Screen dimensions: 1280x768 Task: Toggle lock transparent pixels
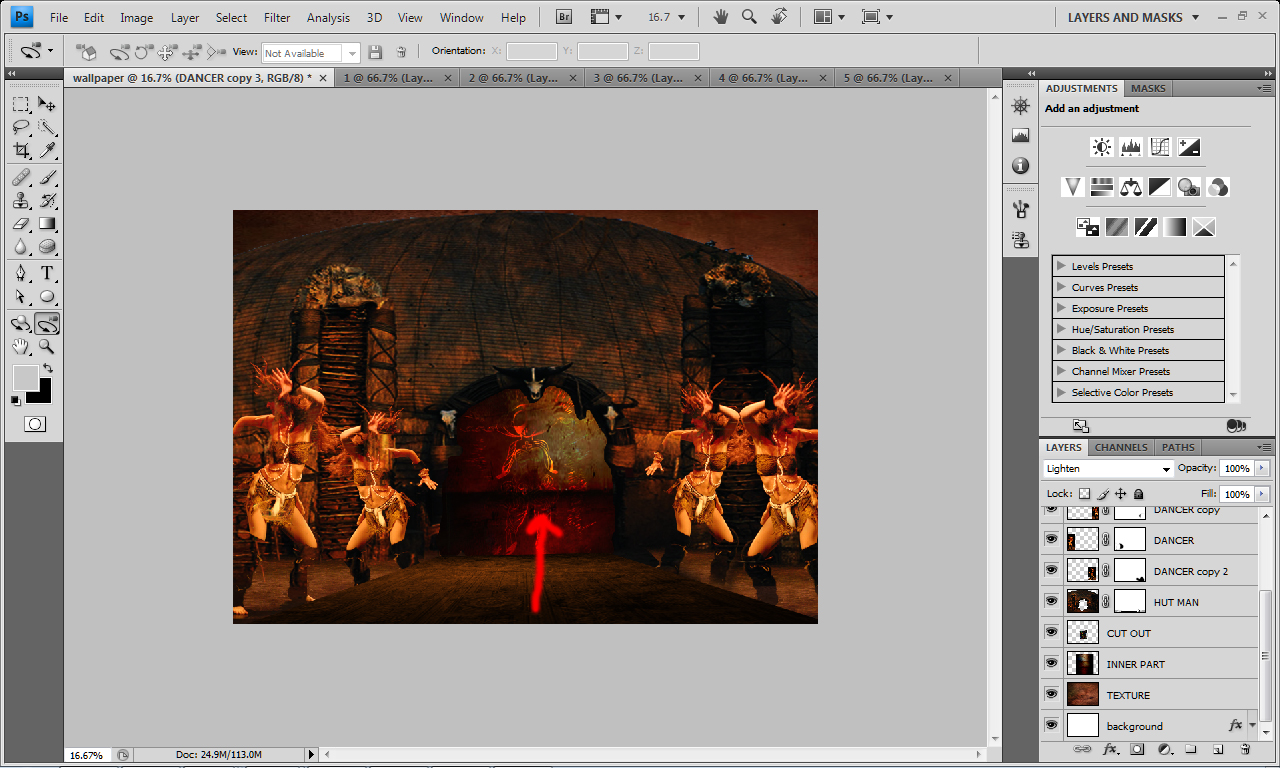(1084, 494)
